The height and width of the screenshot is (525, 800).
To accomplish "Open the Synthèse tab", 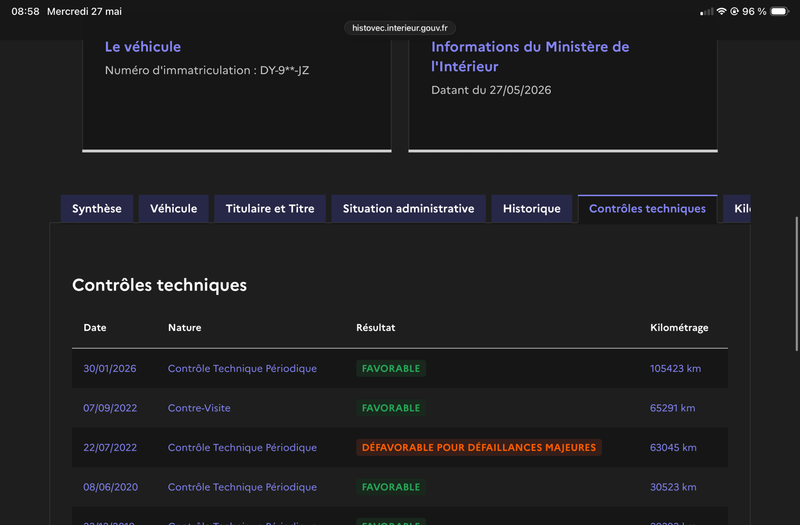I will tap(96, 209).
